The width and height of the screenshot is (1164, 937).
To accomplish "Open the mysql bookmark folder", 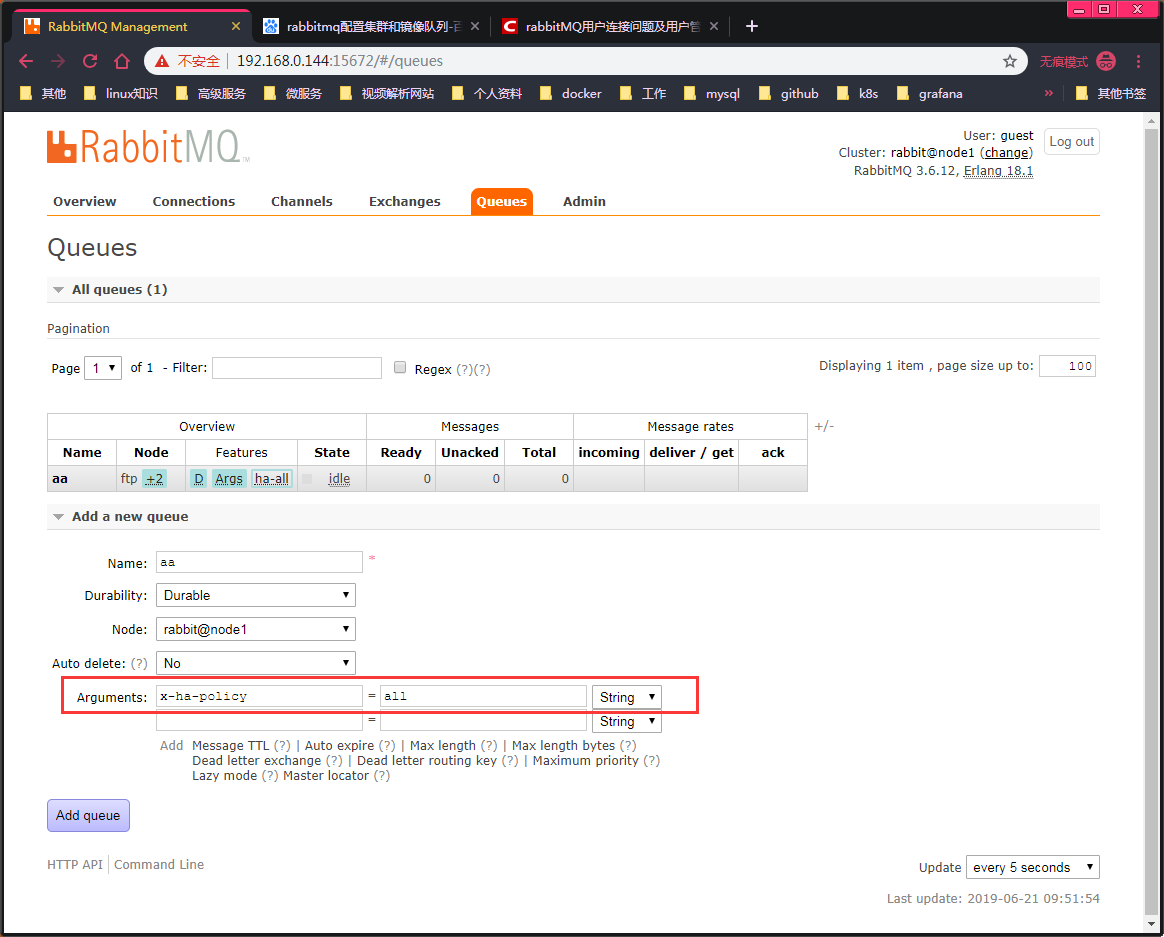I will 713,94.
